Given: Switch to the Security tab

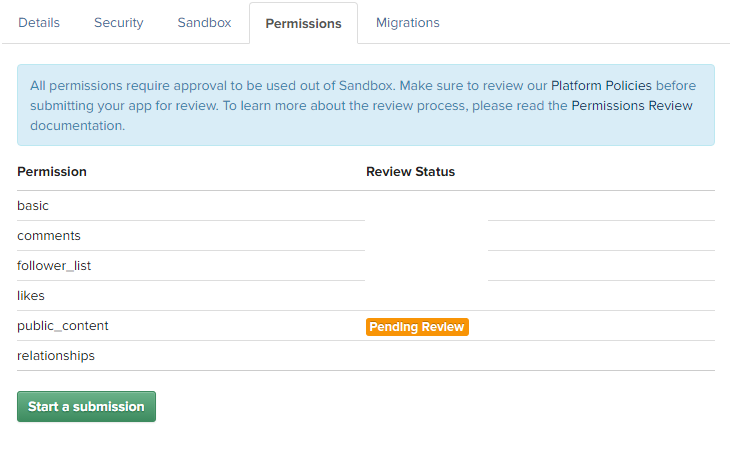Looking at the screenshot, I should 118,23.
